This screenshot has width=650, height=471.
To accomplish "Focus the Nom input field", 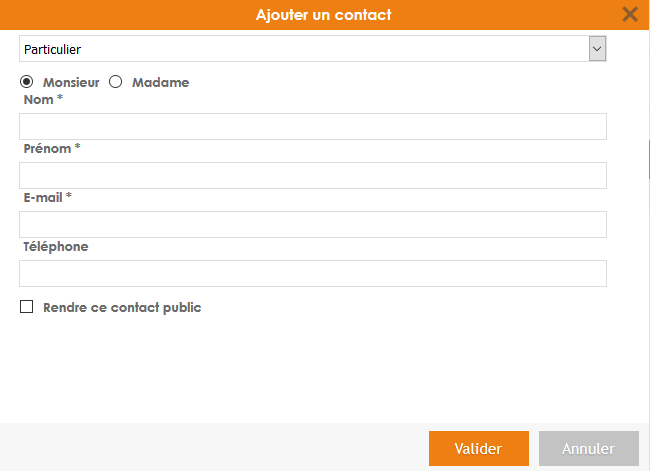I will click(x=313, y=126).
